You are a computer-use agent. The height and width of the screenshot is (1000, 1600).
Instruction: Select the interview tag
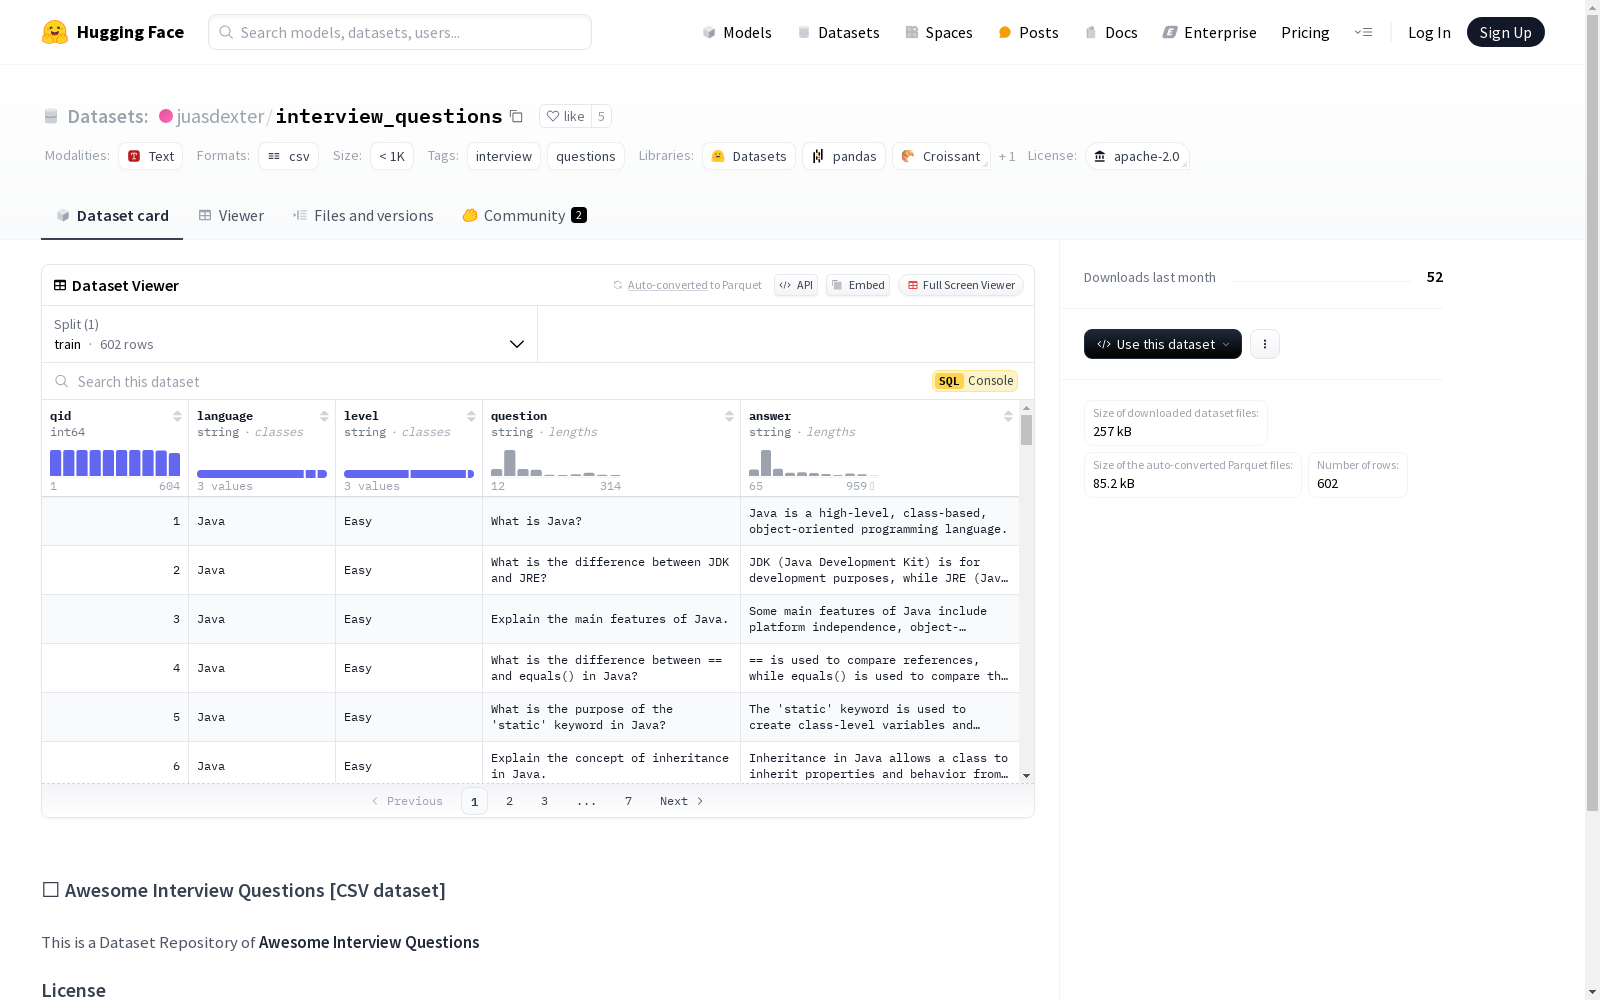click(x=504, y=156)
